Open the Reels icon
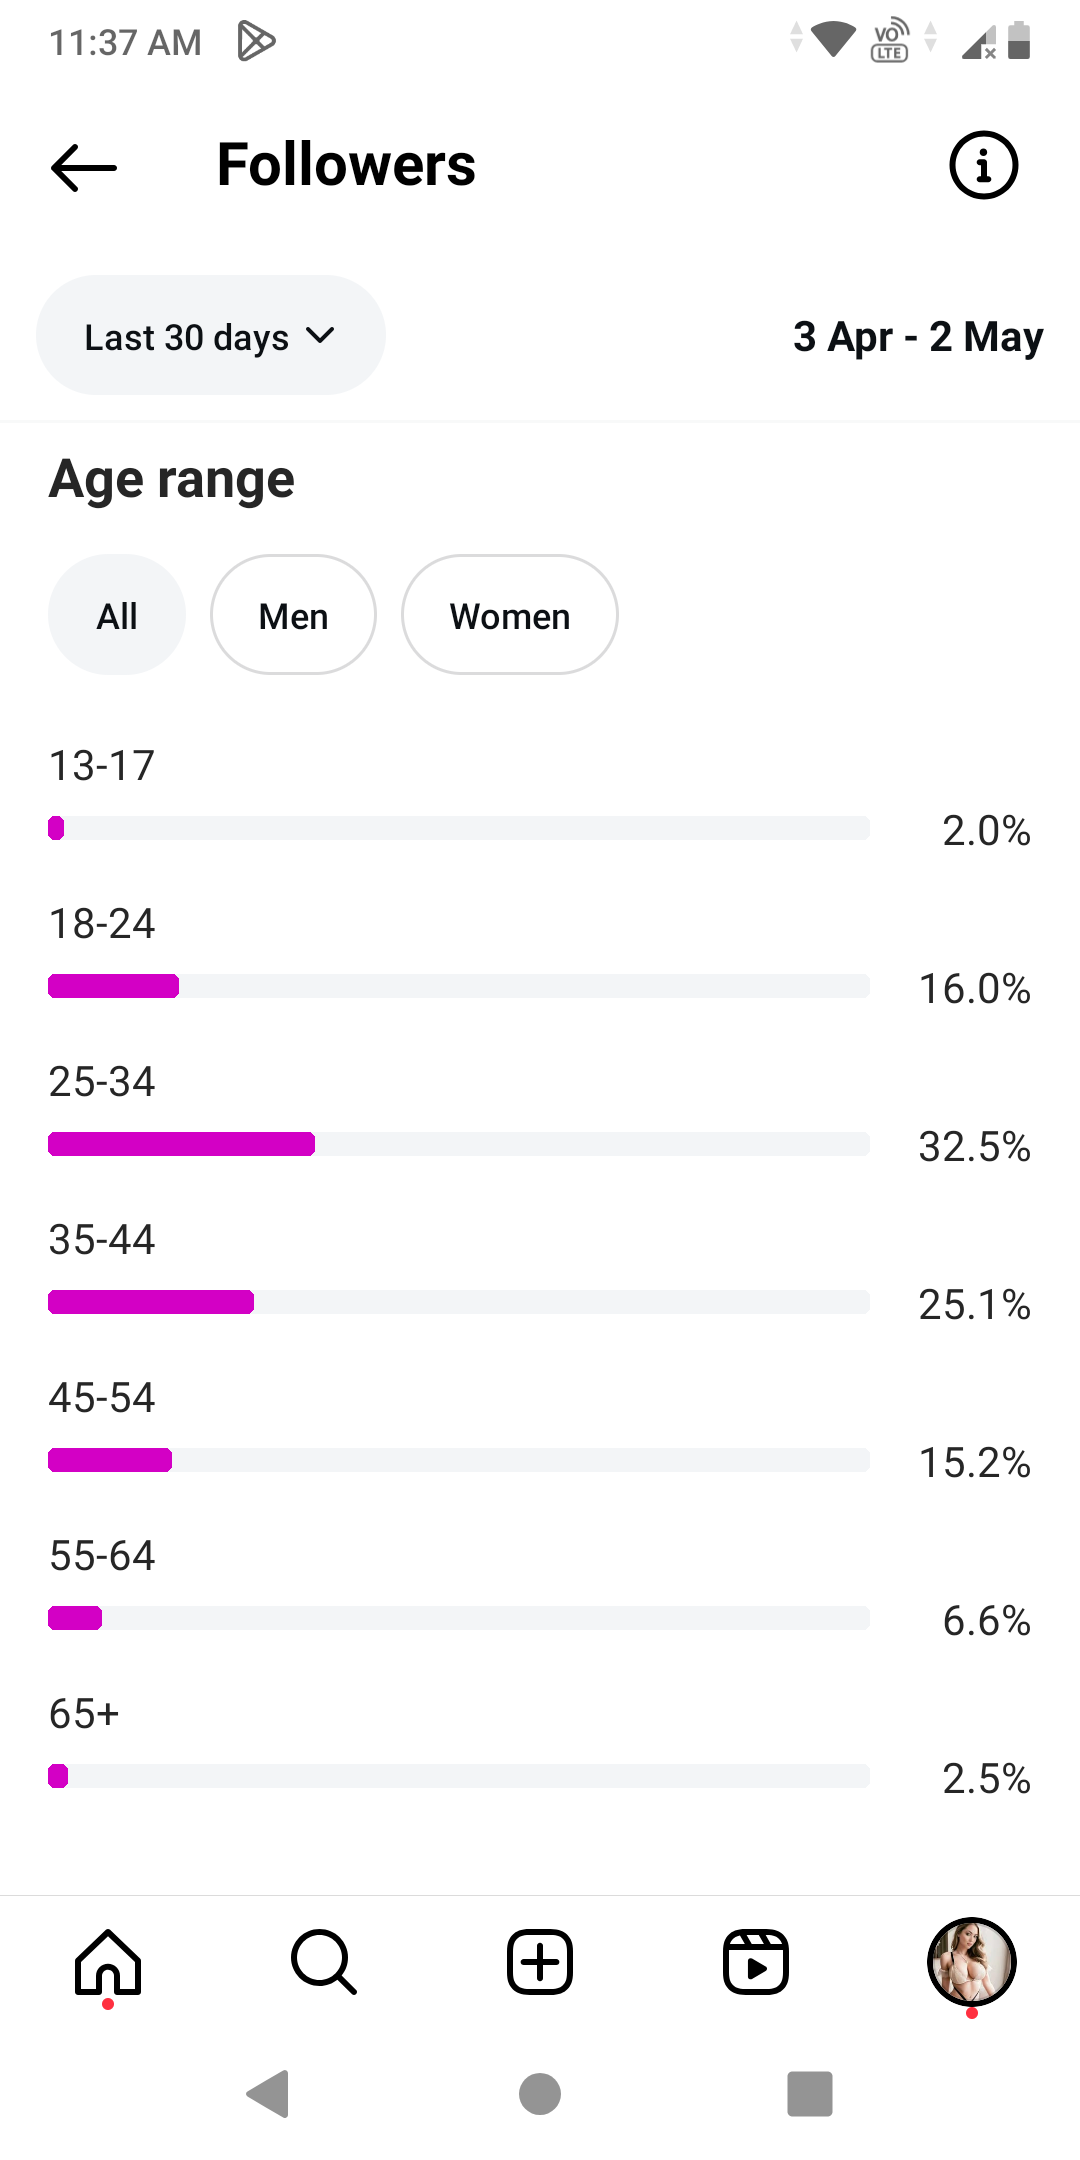Image resolution: width=1080 pixels, height=2160 pixels. pyautogui.click(x=756, y=1962)
